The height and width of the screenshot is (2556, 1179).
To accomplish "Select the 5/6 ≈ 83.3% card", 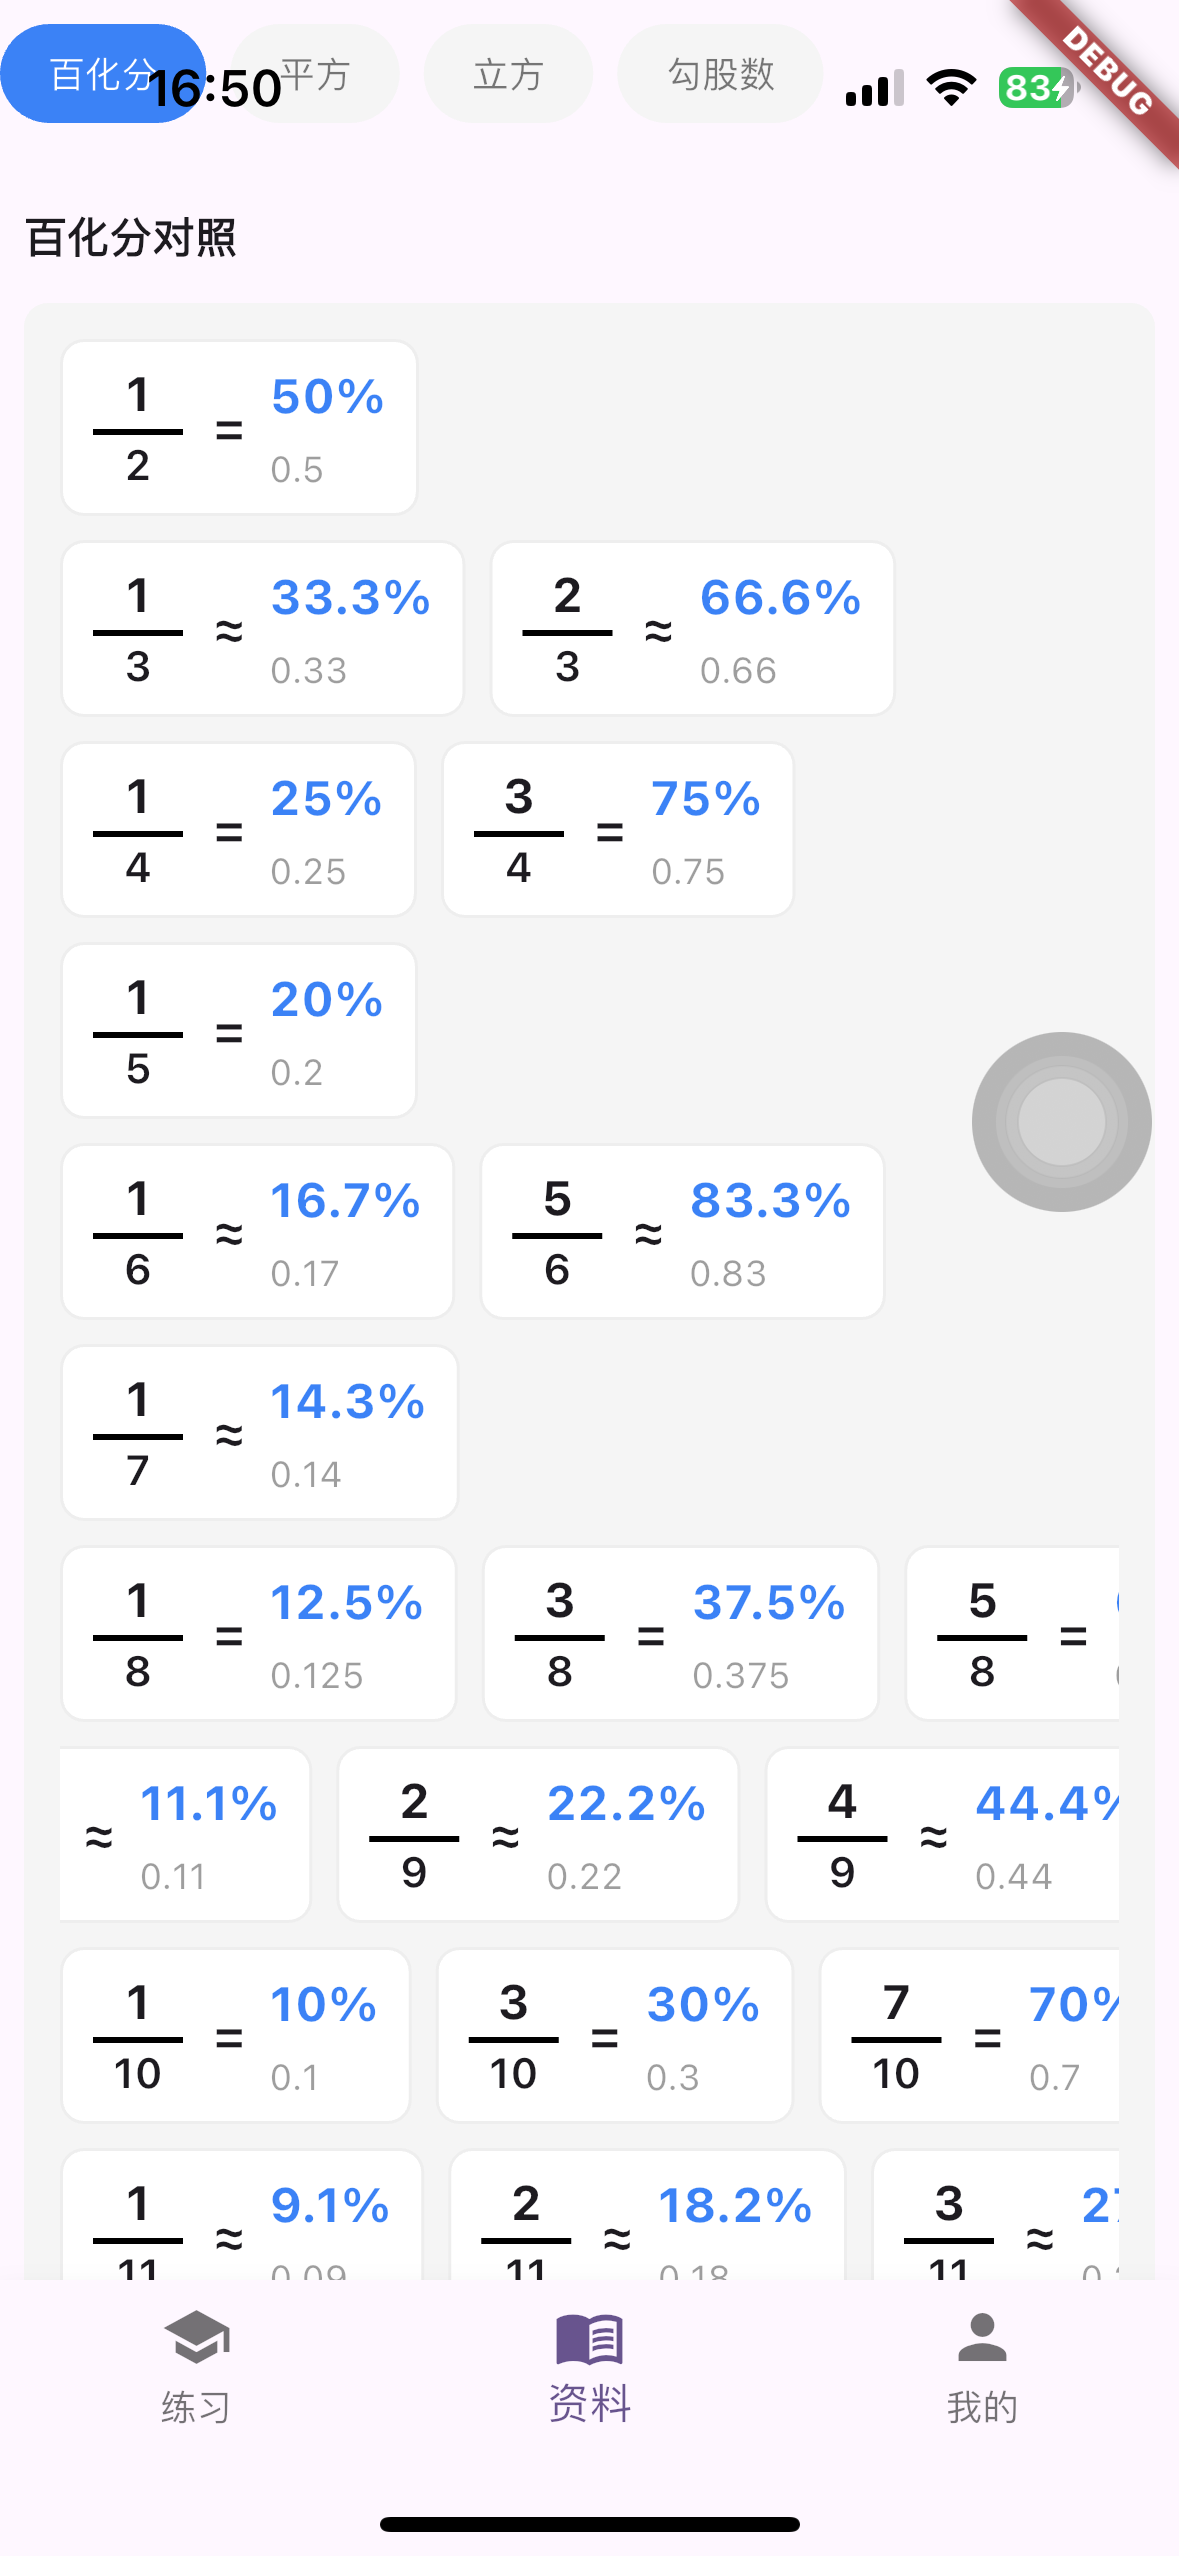I will pos(682,1232).
